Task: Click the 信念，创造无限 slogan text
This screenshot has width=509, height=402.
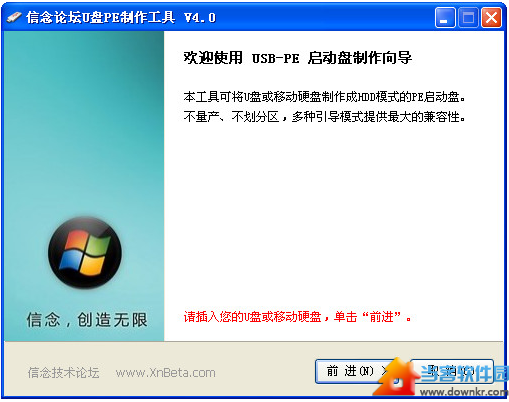Action: click(87, 320)
